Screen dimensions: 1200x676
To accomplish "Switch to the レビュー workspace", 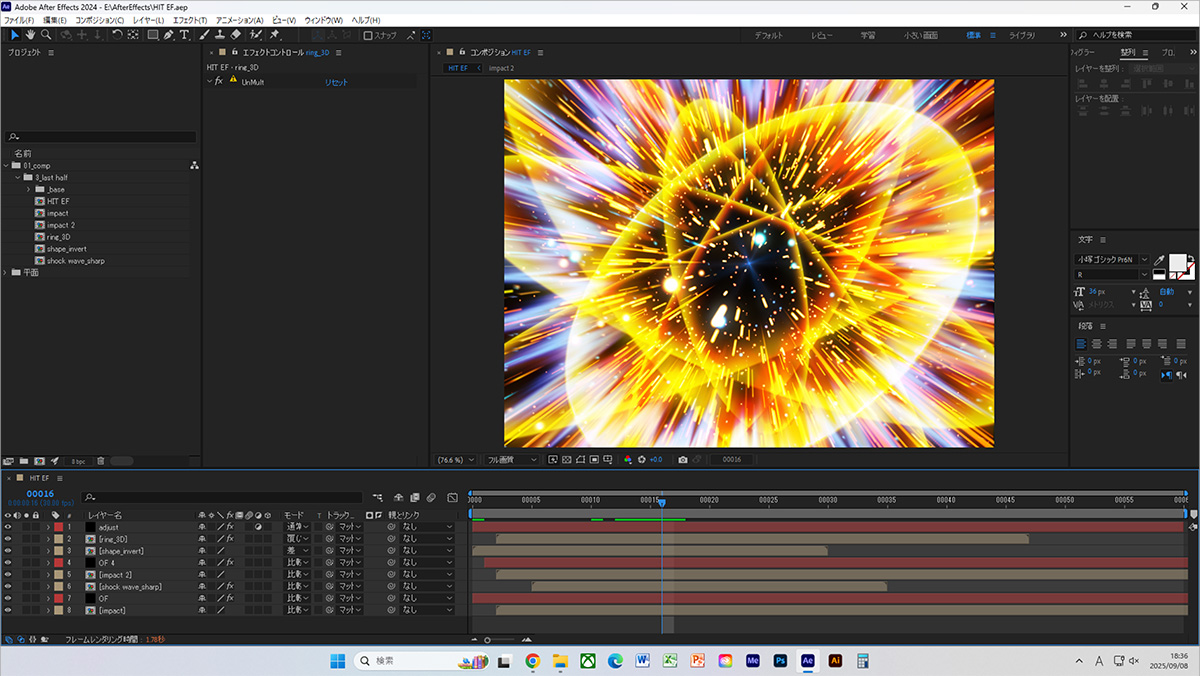I will pos(821,35).
